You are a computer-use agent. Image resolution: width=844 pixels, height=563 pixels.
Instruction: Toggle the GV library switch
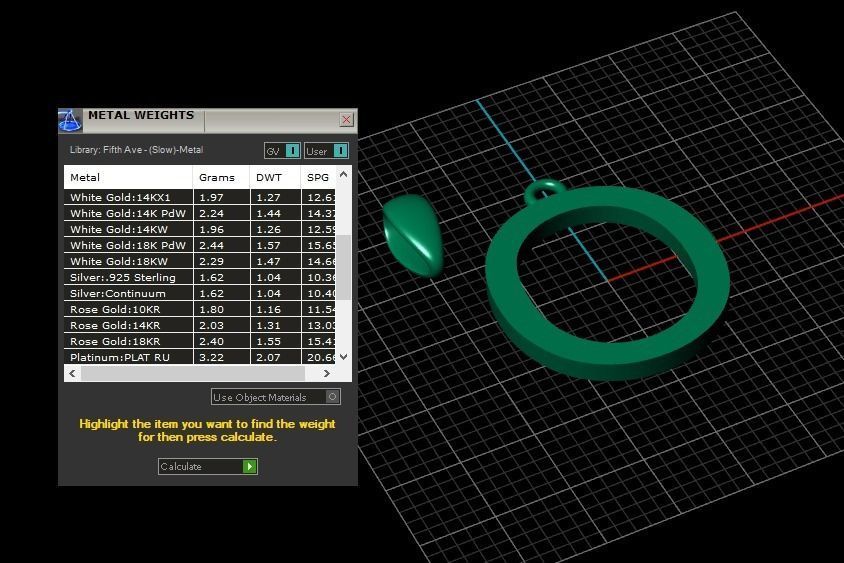tap(282, 151)
